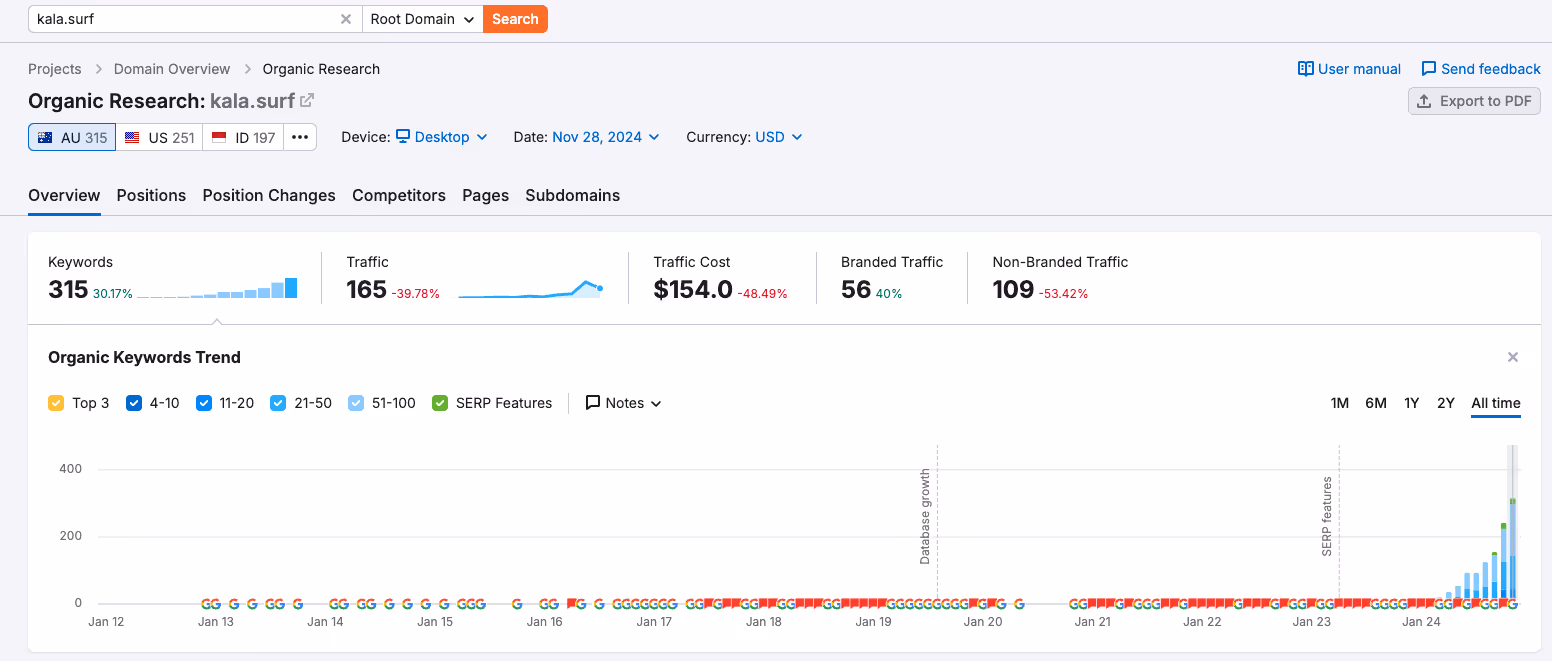This screenshot has width=1552, height=661.
Task: Select the Australia flag database
Action: point(45,138)
